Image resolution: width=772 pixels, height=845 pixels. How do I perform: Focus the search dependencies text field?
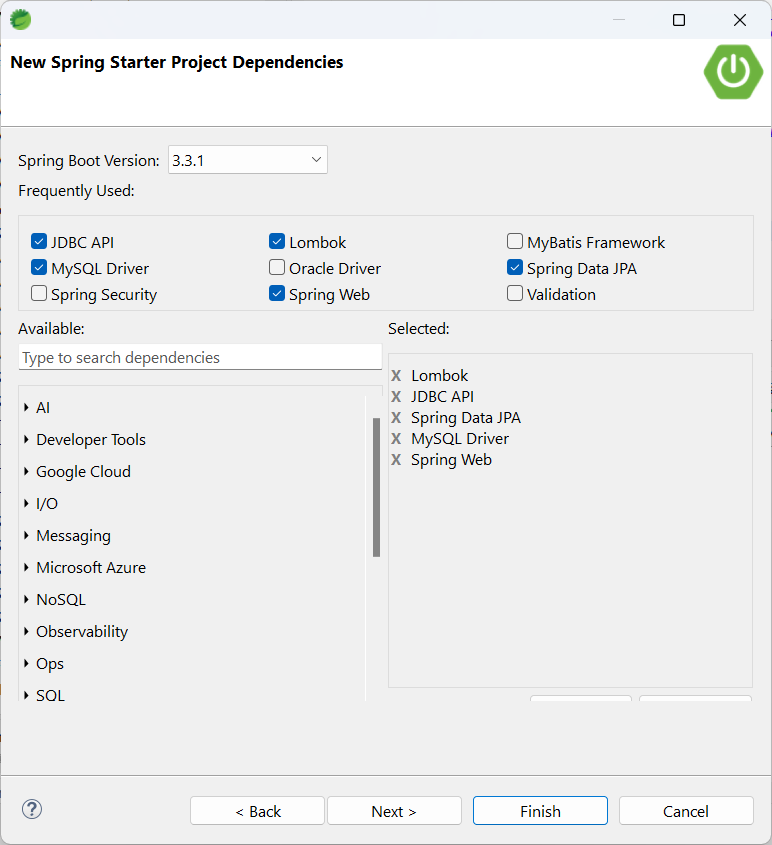[x=200, y=357]
